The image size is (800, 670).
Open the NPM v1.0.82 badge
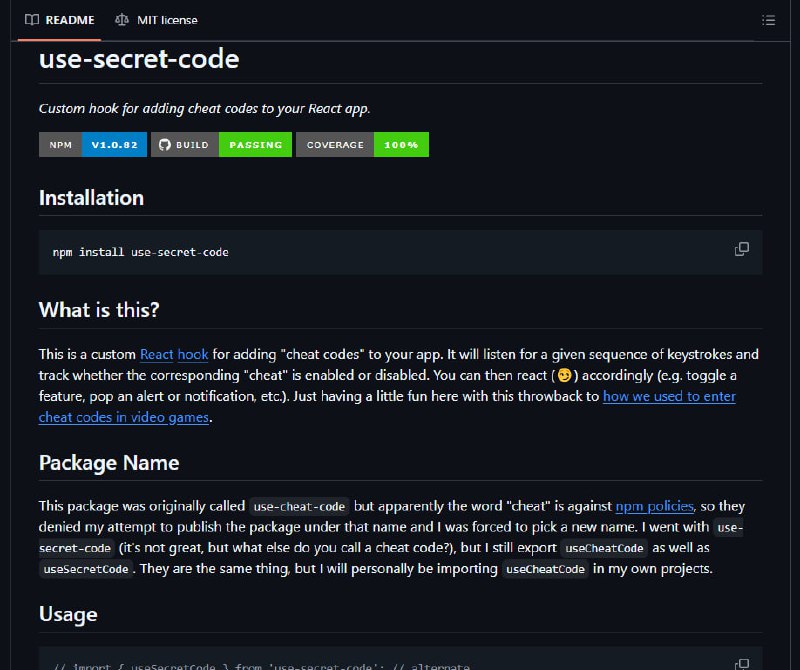point(93,144)
